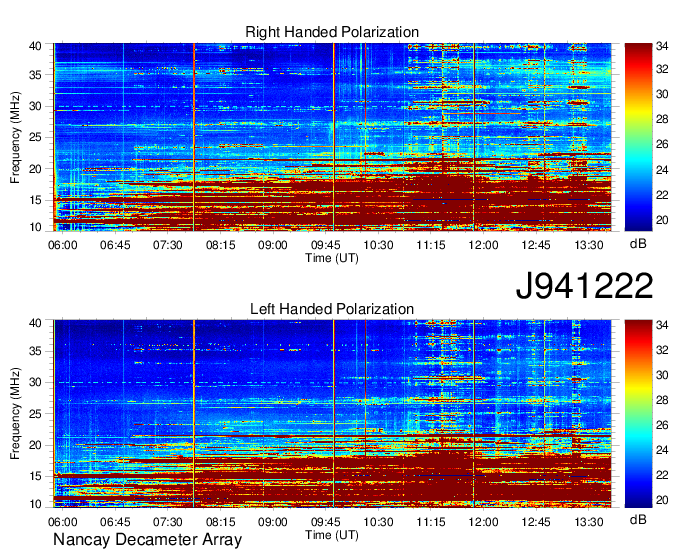The height and width of the screenshot is (552, 680).
Task: Click the 06:00 time tick of Right Handed plot
Action: (x=62, y=245)
